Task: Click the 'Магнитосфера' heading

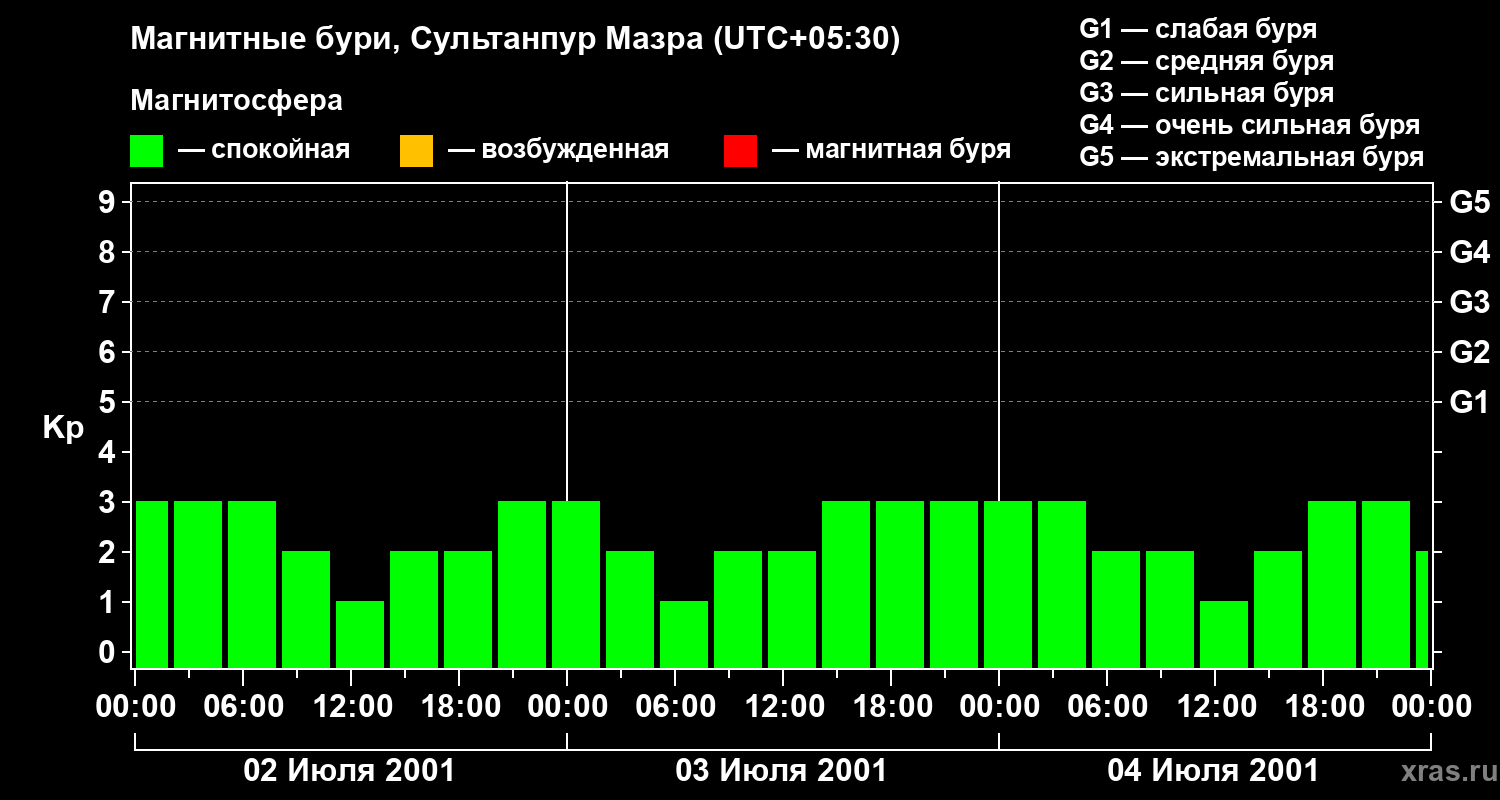Action: [x=236, y=101]
